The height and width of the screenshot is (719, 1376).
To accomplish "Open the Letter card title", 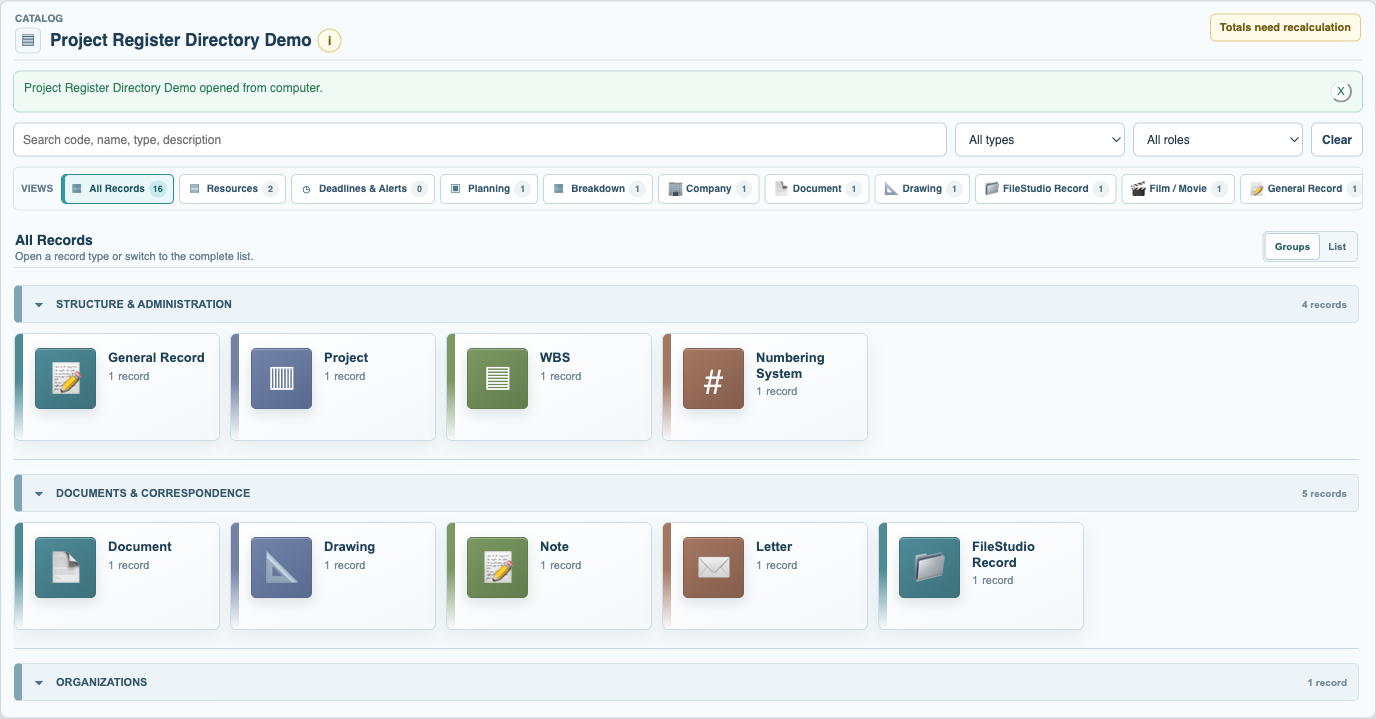I will tap(774, 547).
